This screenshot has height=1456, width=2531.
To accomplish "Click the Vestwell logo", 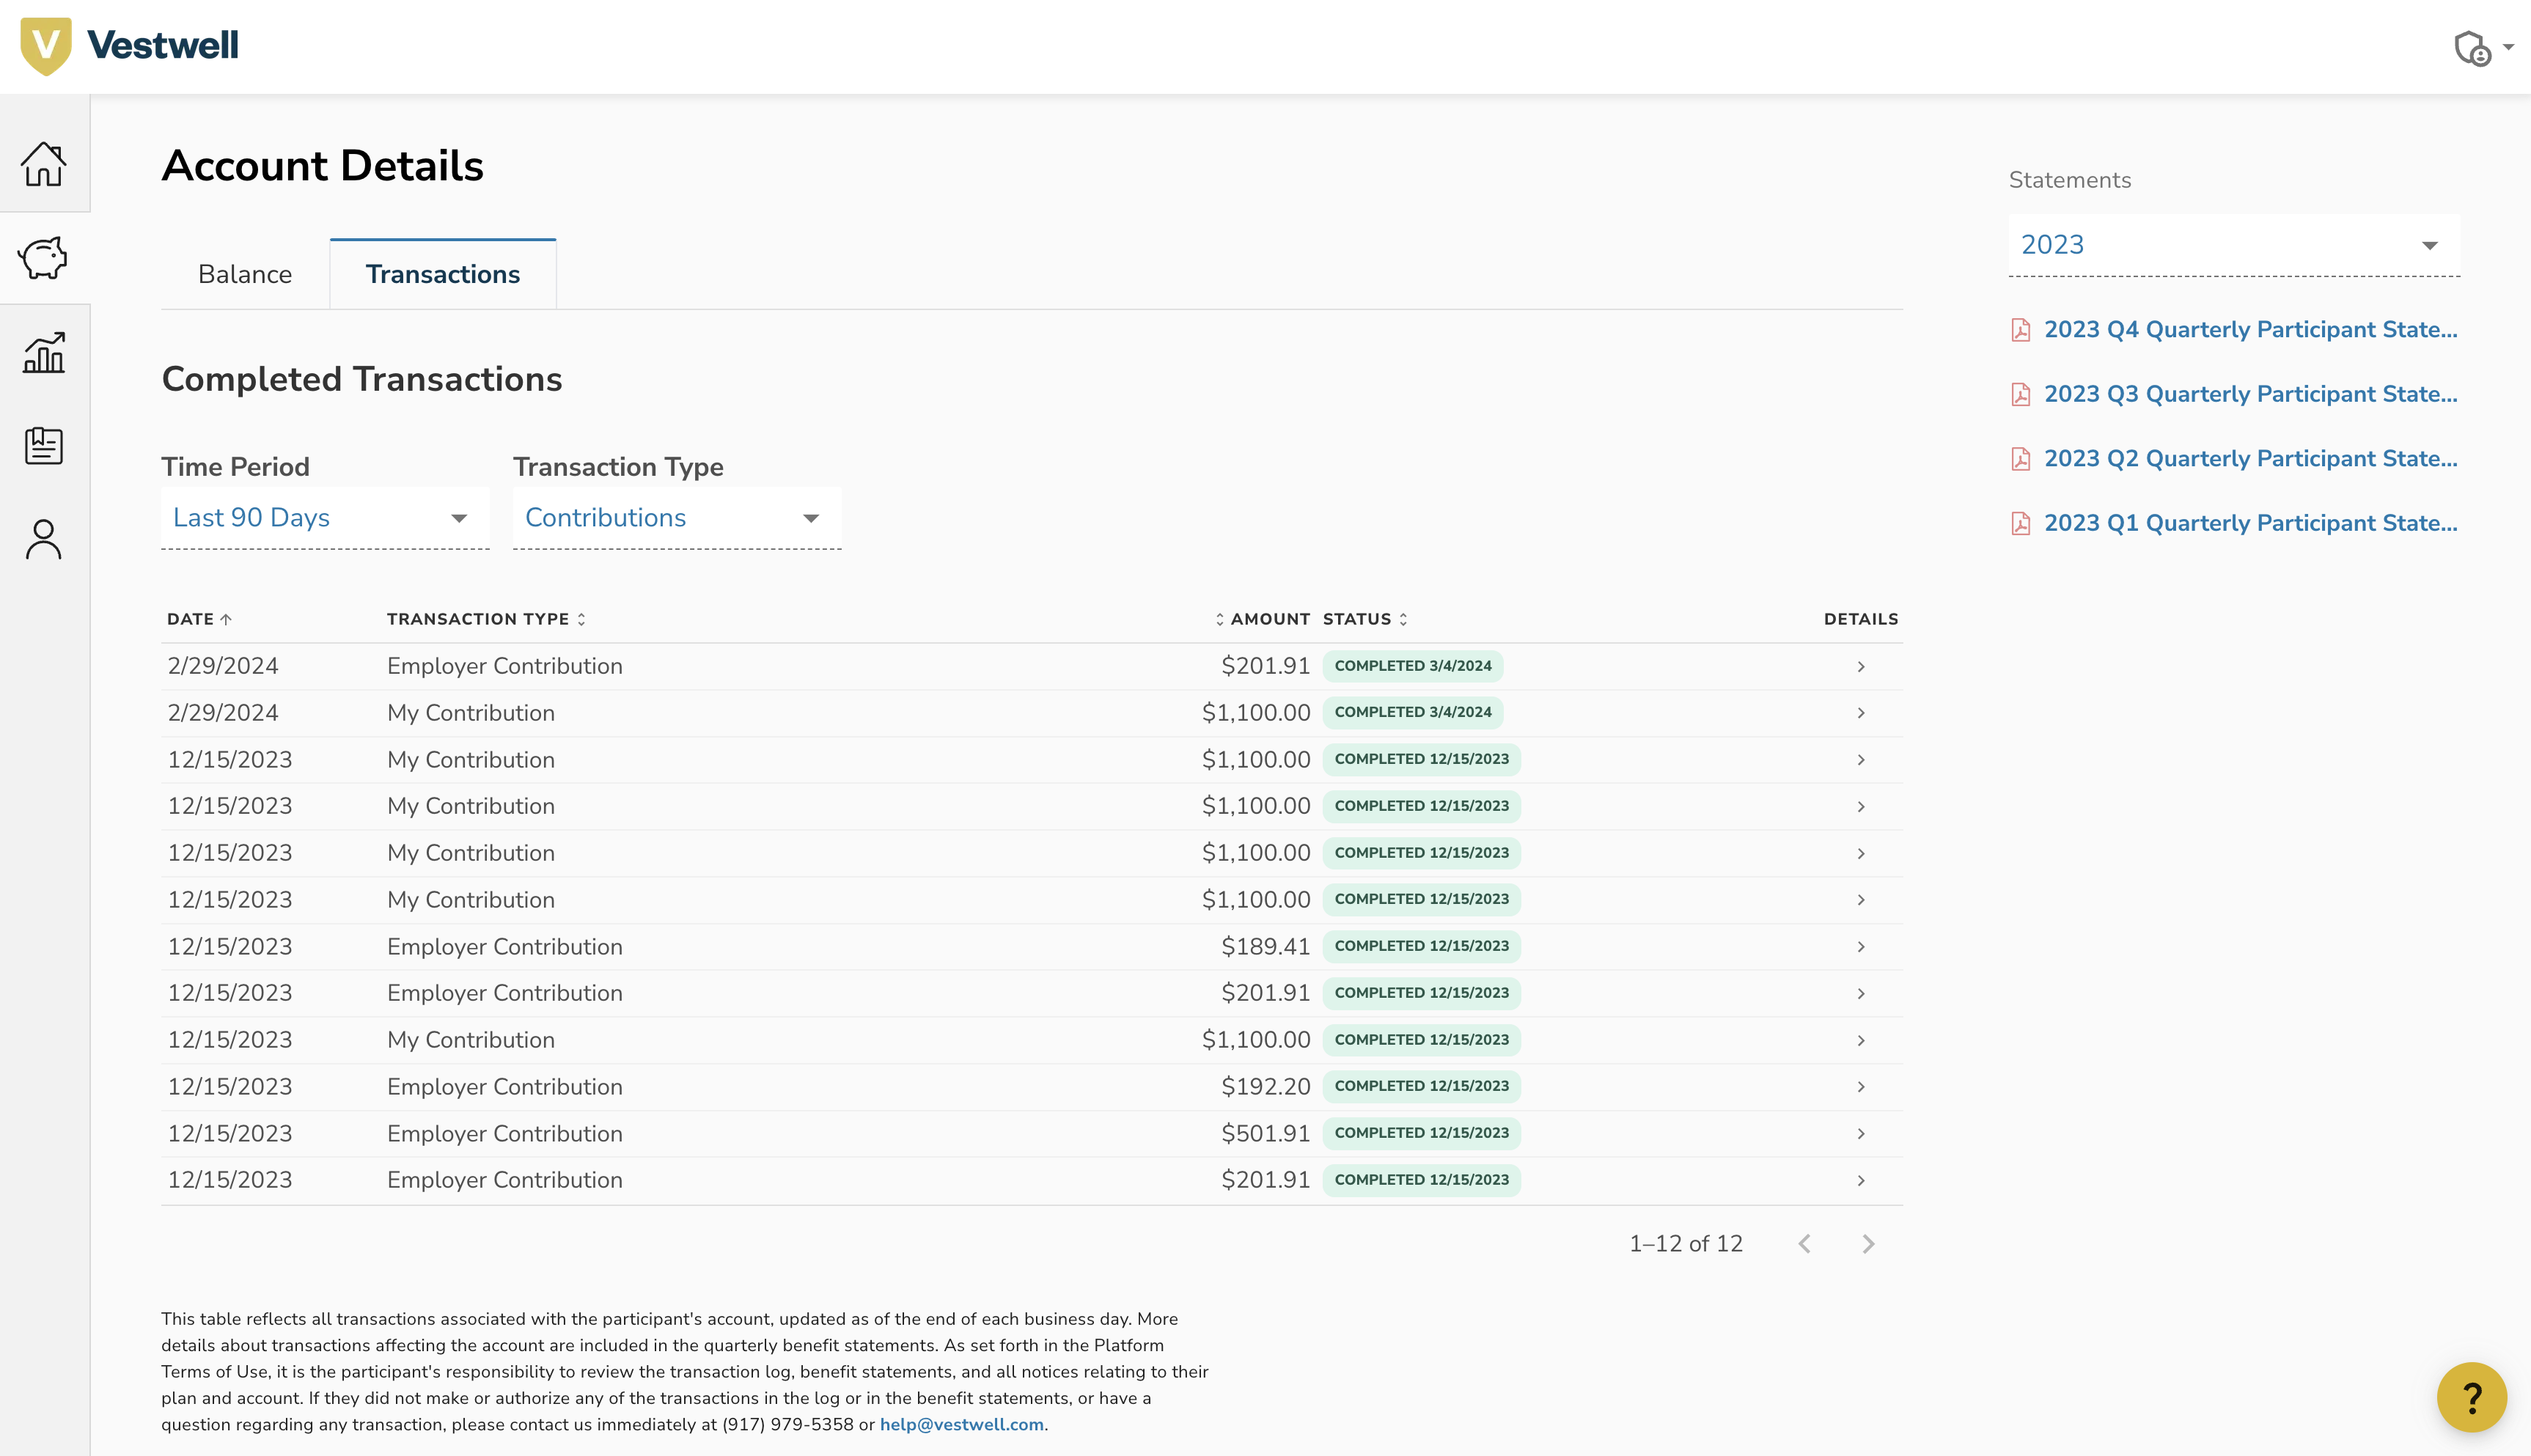I will [130, 46].
